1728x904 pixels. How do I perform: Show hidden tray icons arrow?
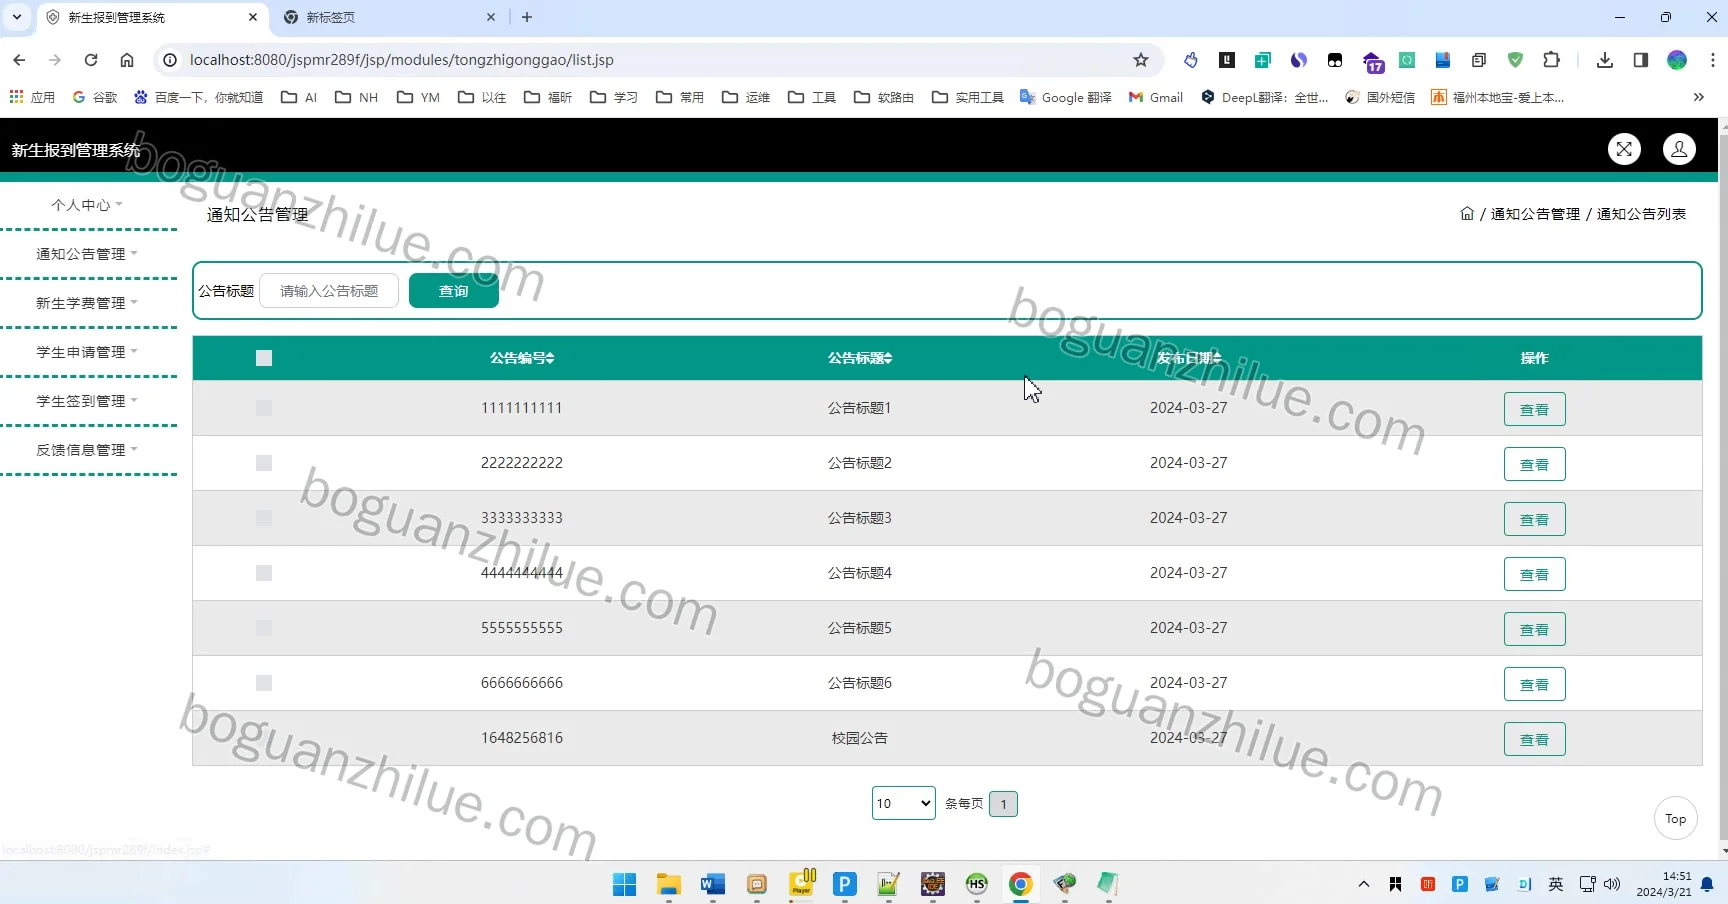1363,884
